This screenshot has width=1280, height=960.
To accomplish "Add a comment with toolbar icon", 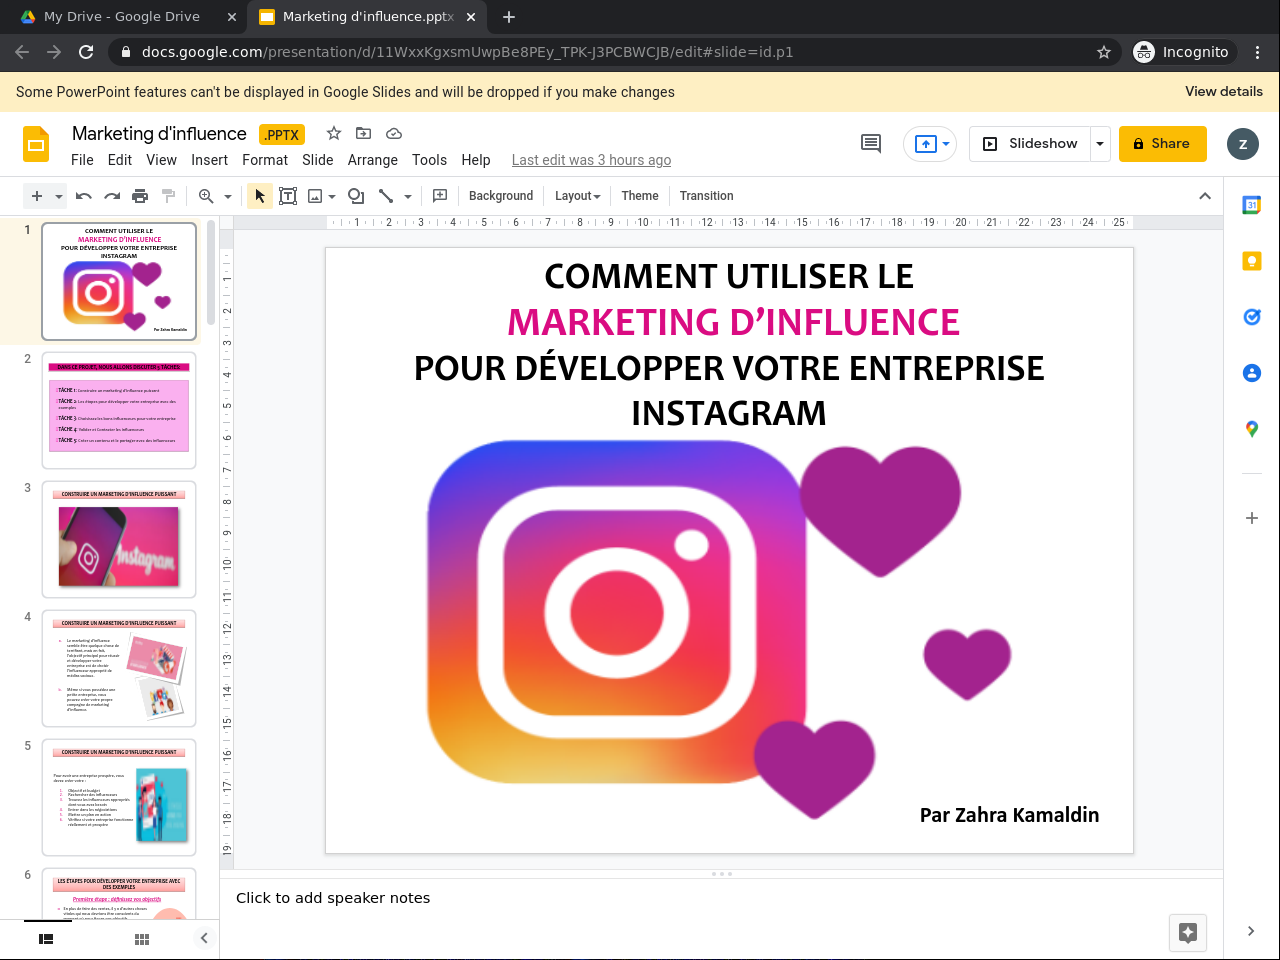I will (x=439, y=196).
